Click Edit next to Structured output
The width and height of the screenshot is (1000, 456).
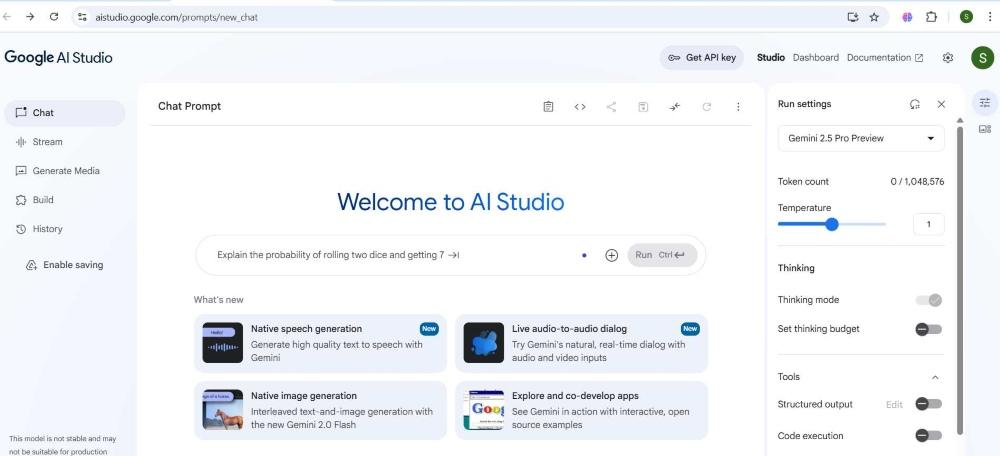tap(894, 404)
